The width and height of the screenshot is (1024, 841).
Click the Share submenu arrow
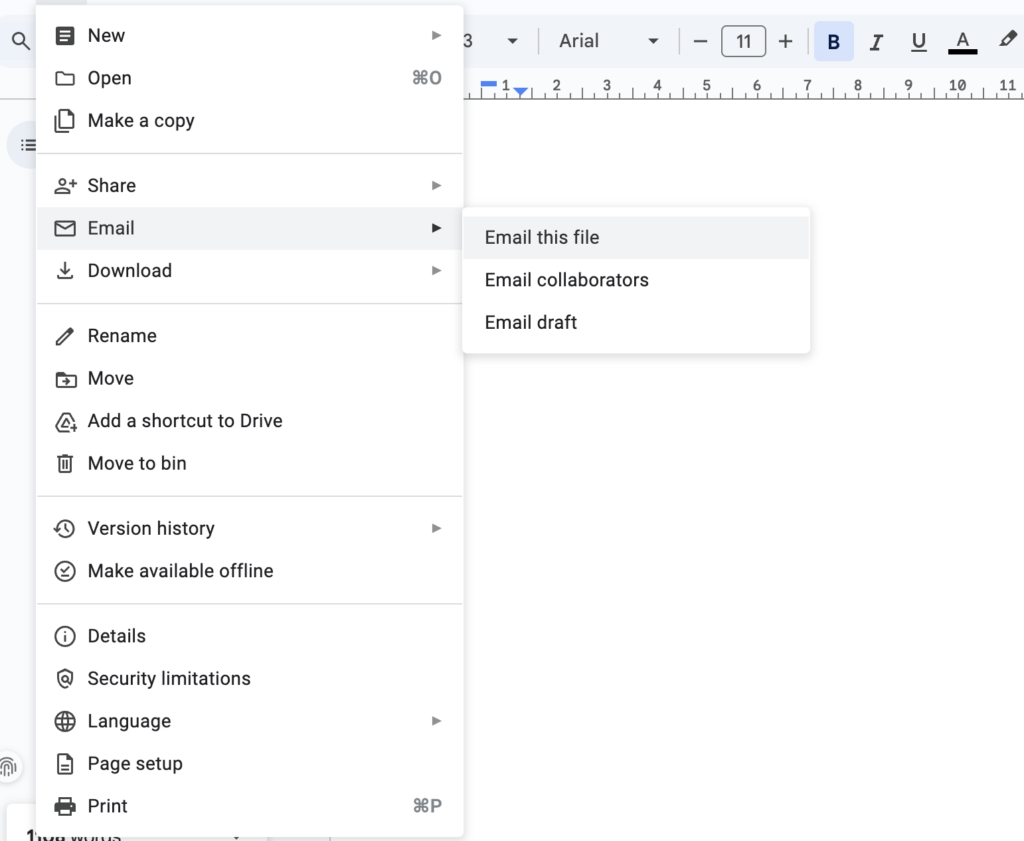tap(436, 186)
